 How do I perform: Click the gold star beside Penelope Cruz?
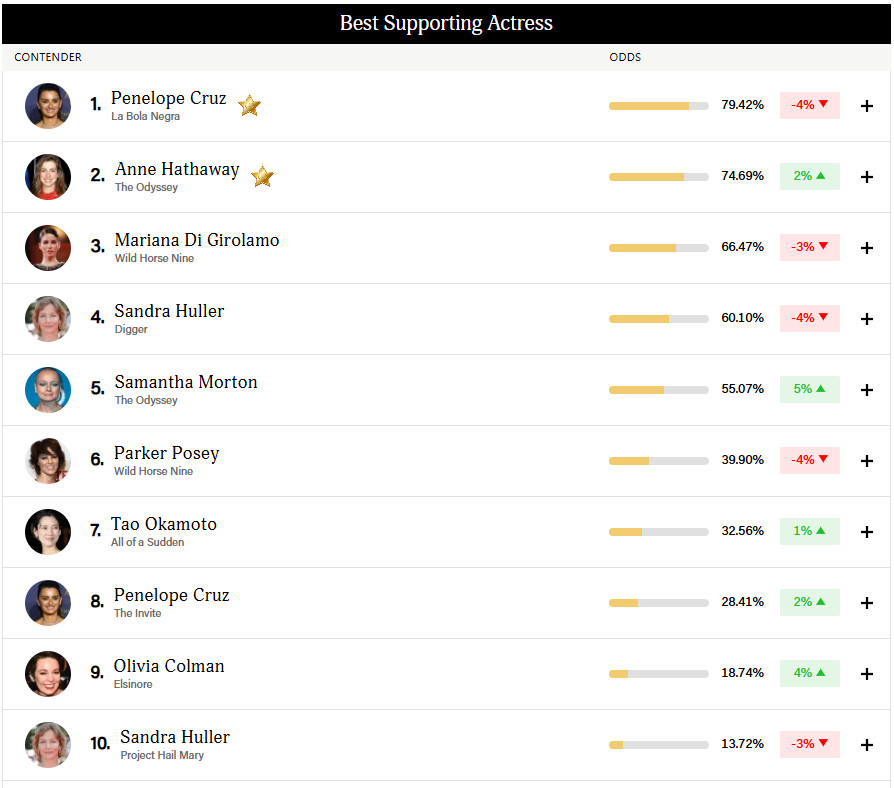point(249,105)
